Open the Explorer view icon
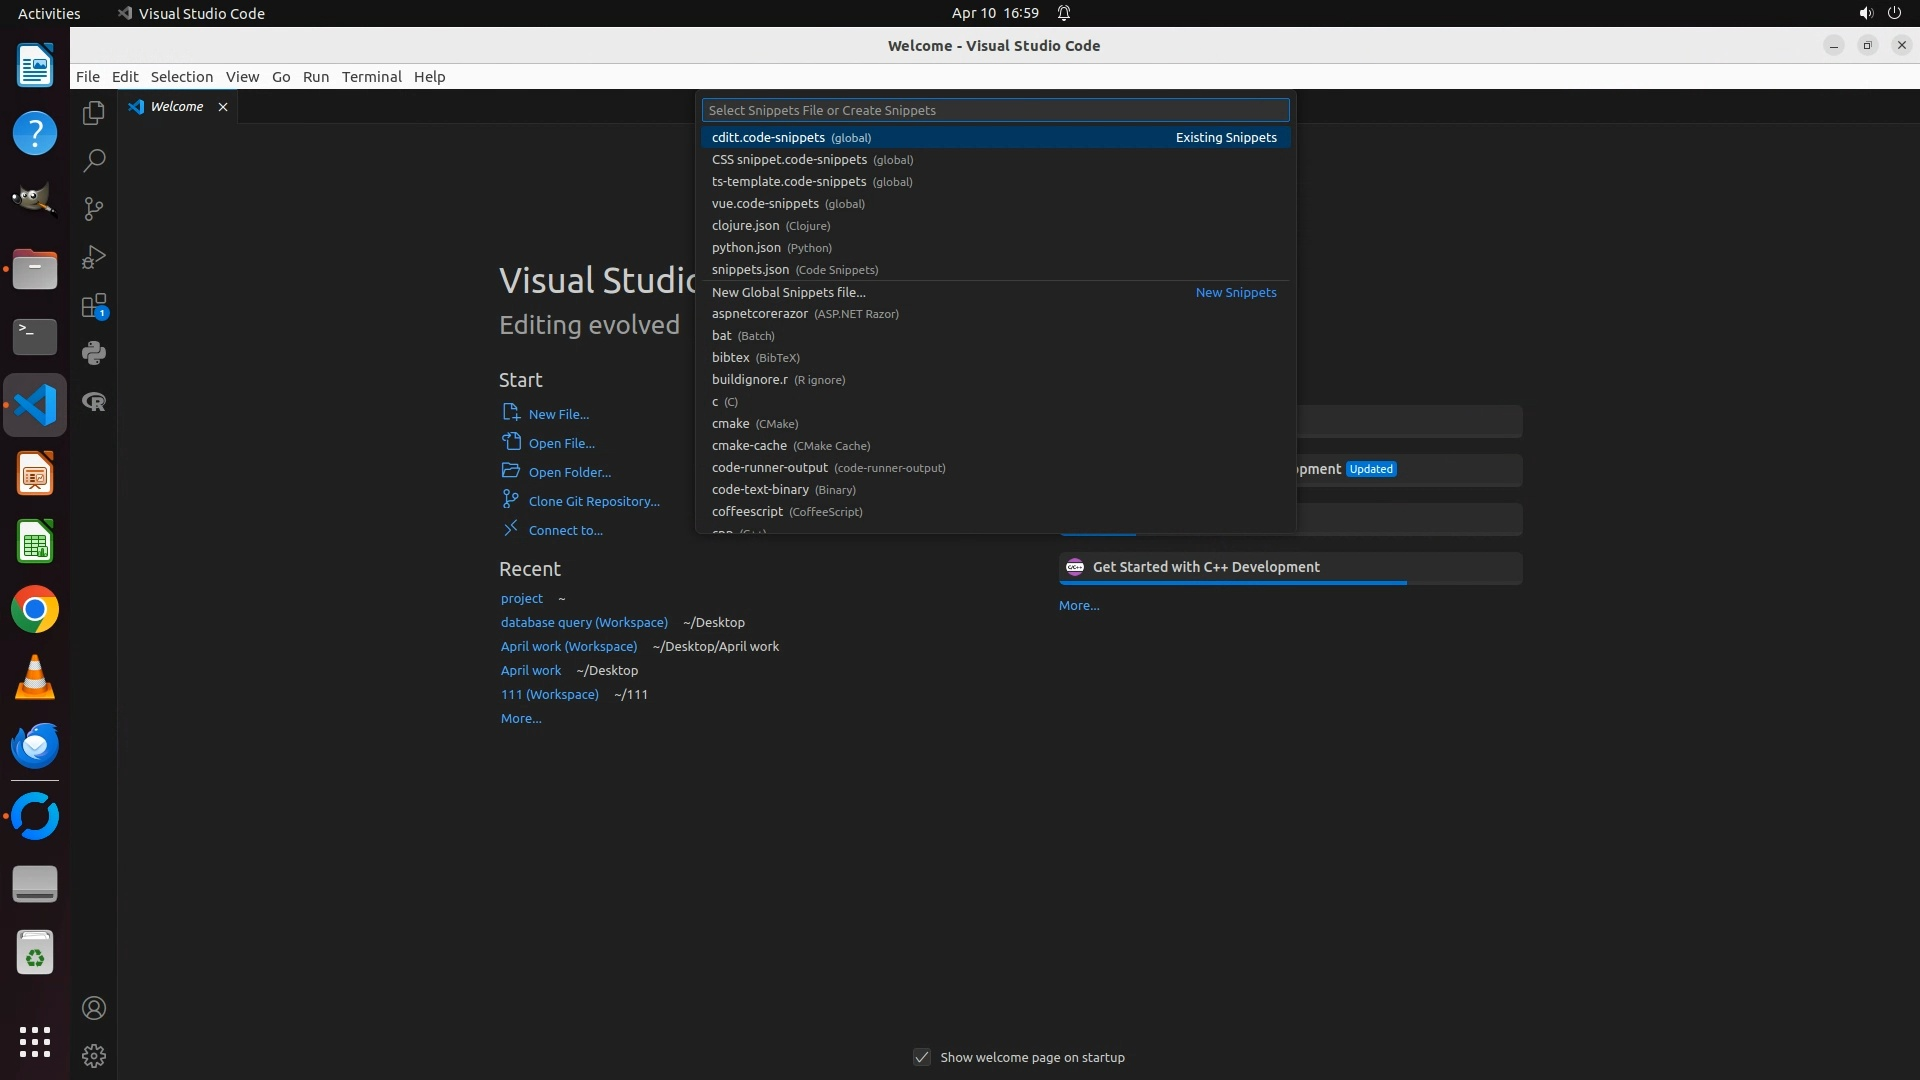The height and width of the screenshot is (1080, 1920). pyautogui.click(x=94, y=113)
